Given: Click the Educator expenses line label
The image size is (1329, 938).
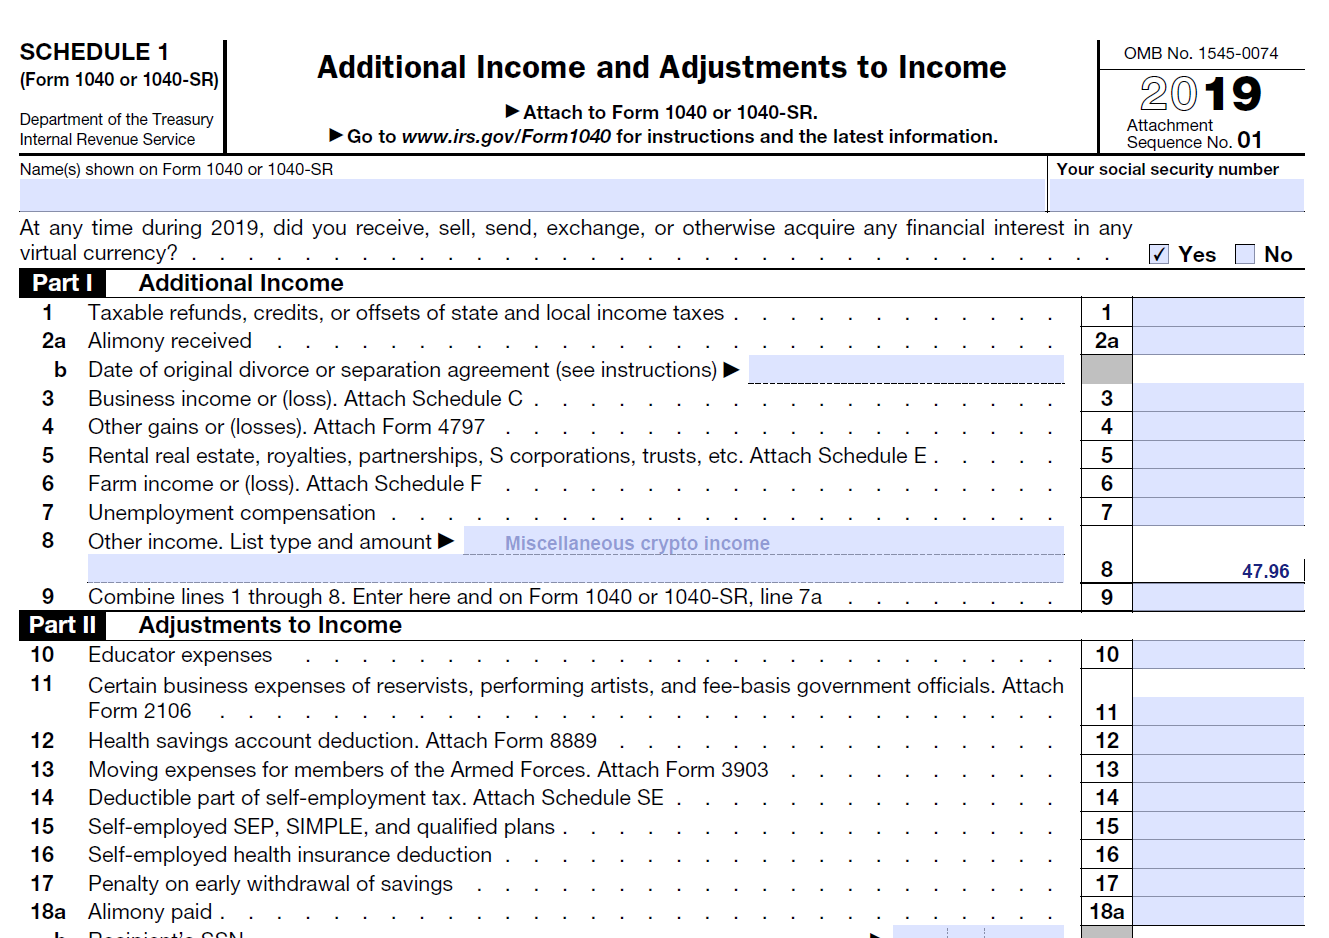Looking at the screenshot, I should tap(180, 655).
